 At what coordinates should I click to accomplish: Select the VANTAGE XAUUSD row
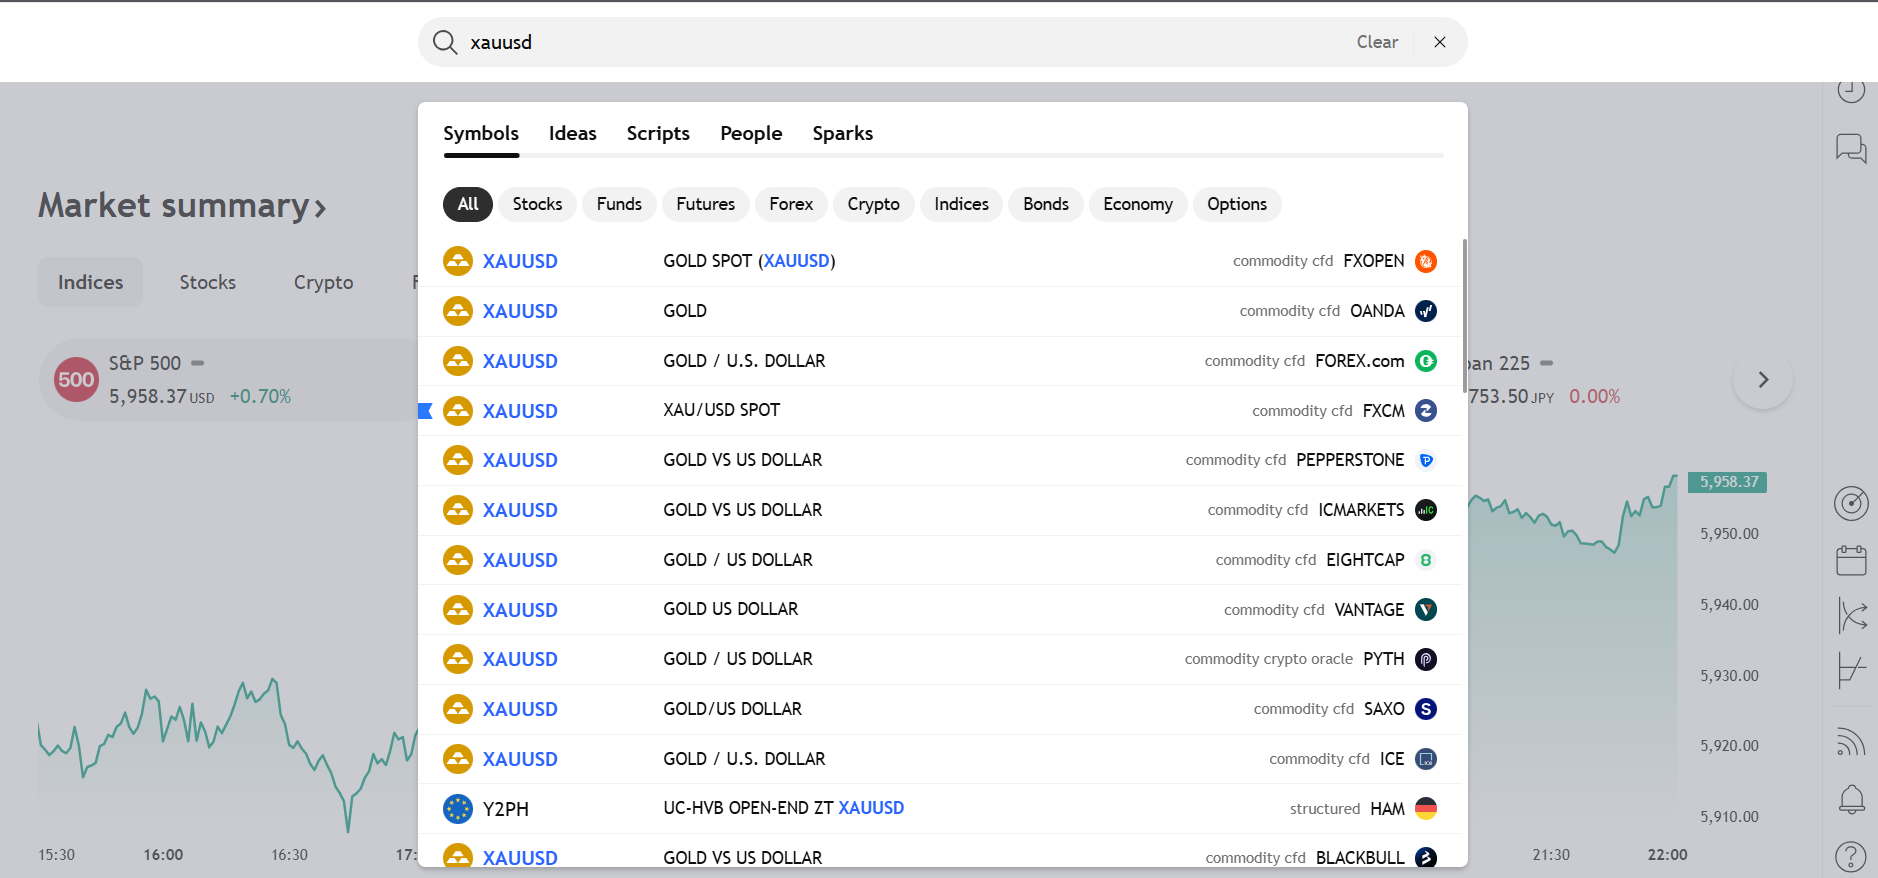click(940, 609)
